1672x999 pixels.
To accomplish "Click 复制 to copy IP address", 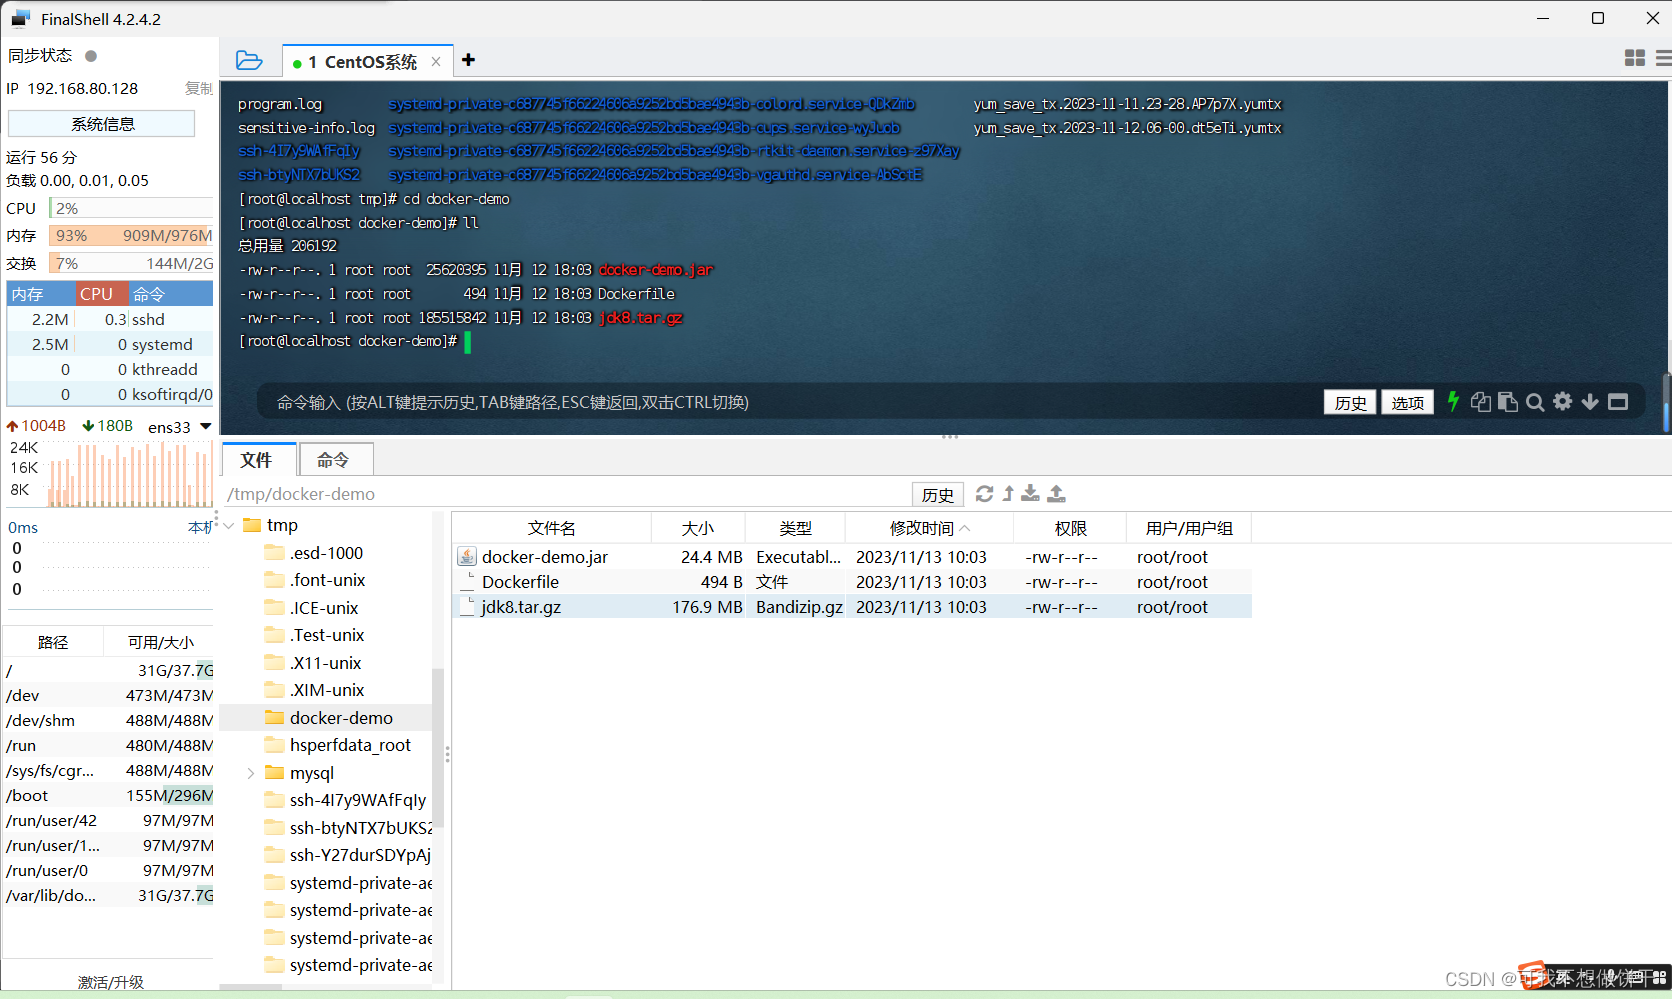I will (x=198, y=89).
